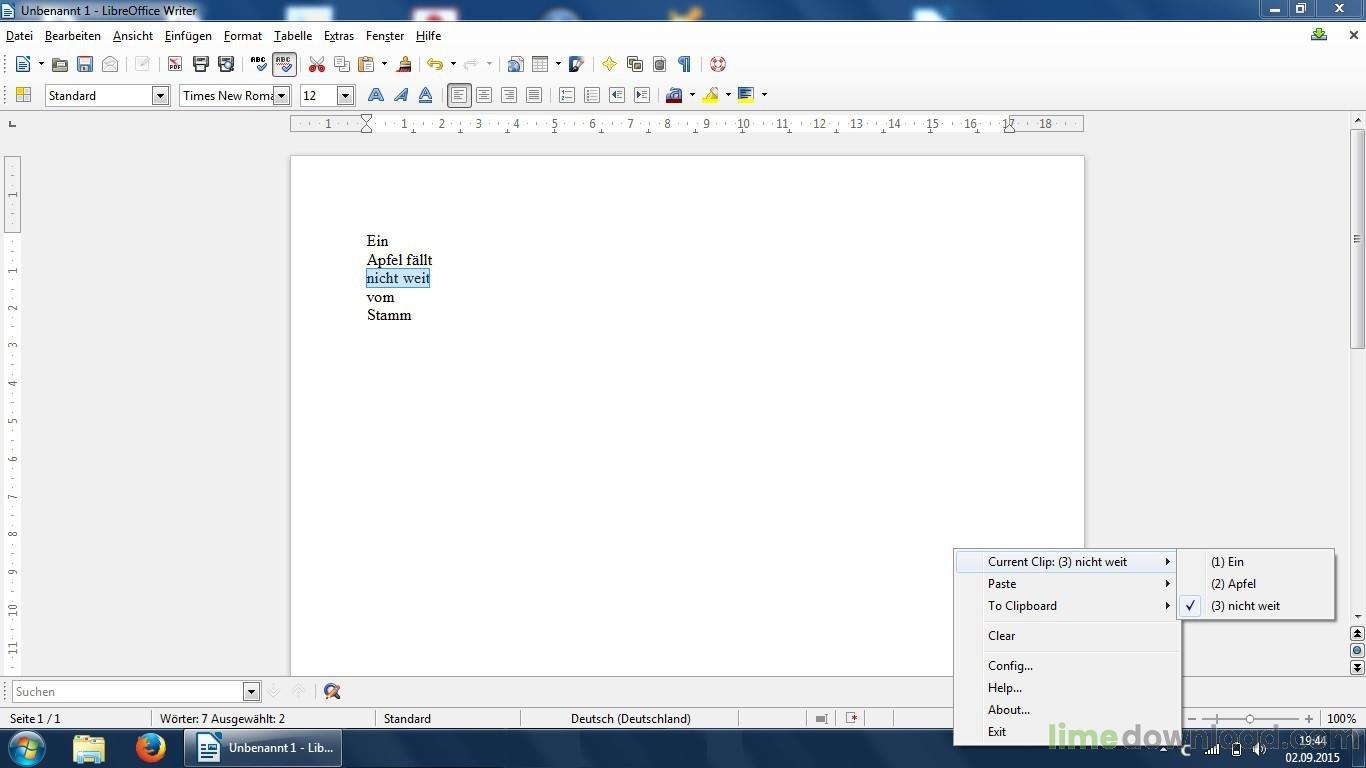Click the Suchen search input field

[127, 692]
